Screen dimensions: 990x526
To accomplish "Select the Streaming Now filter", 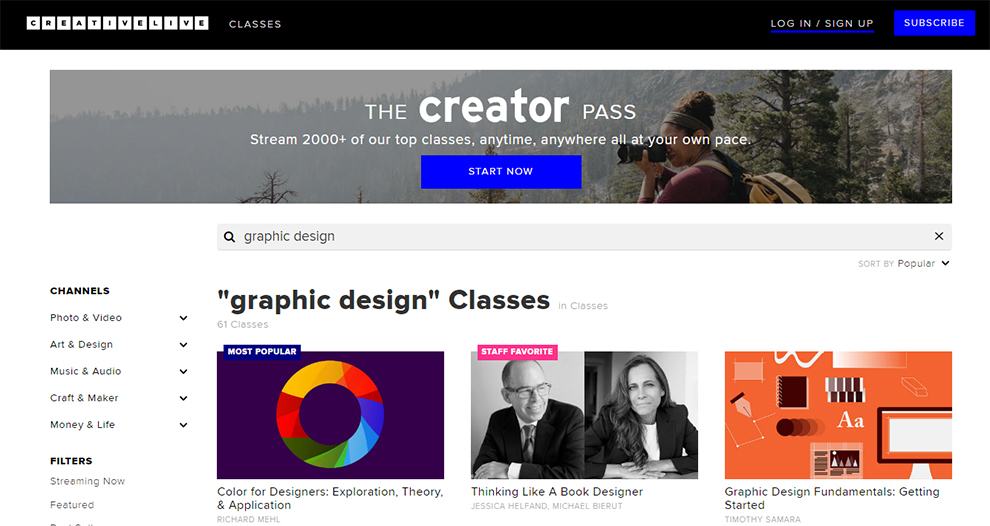I will point(87,481).
